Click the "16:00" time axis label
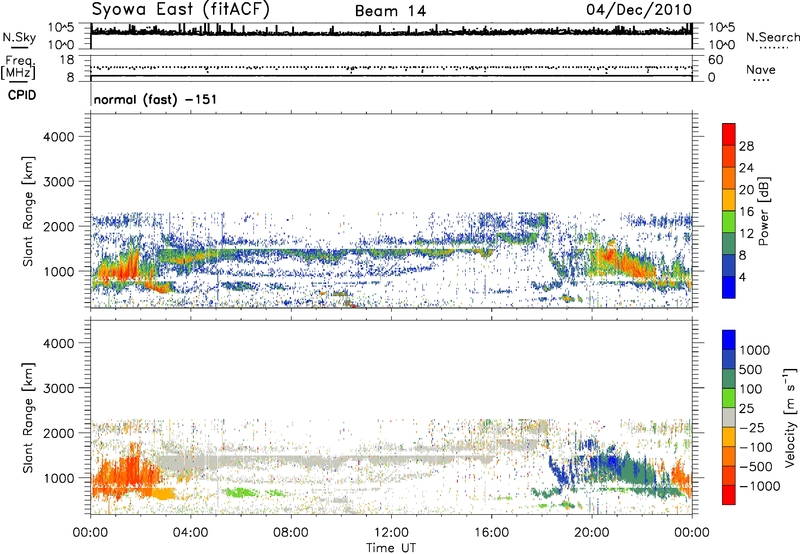The width and height of the screenshot is (800, 554). click(491, 533)
